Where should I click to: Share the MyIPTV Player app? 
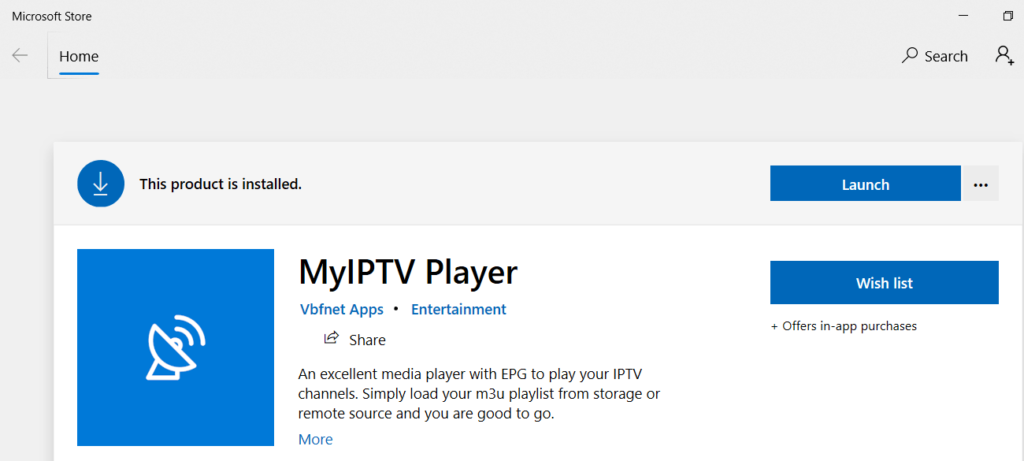(x=355, y=340)
